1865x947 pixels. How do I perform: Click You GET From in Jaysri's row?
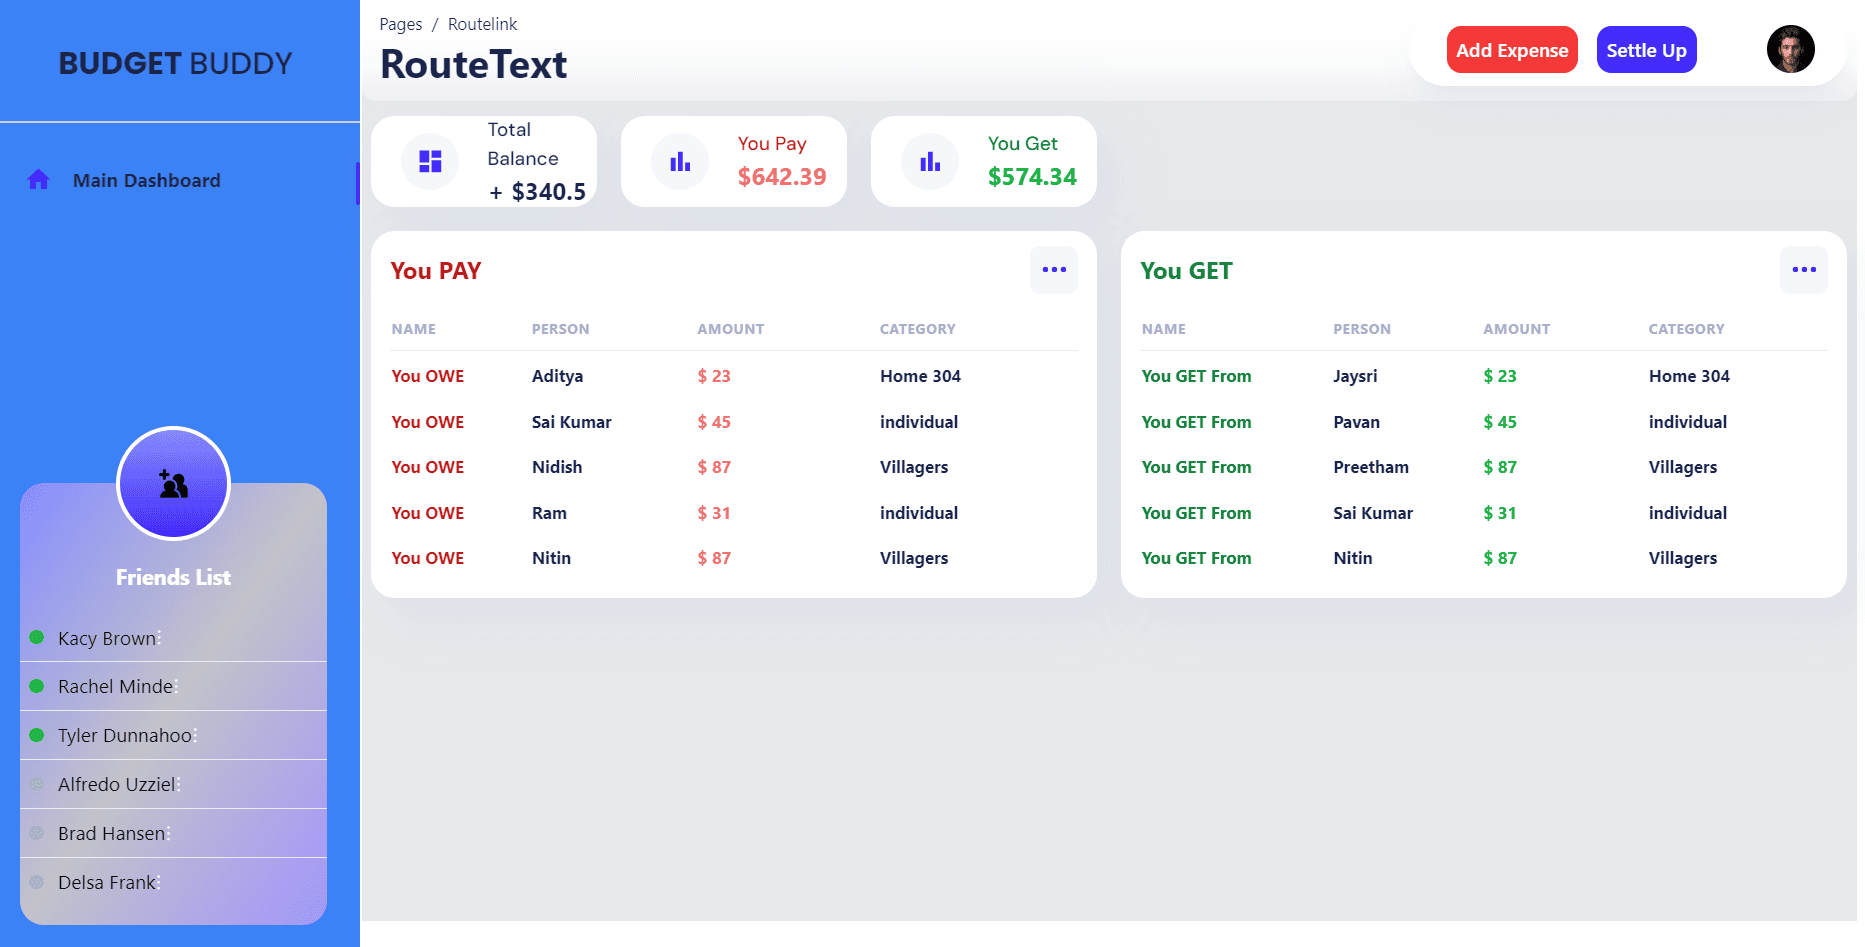tap(1196, 376)
